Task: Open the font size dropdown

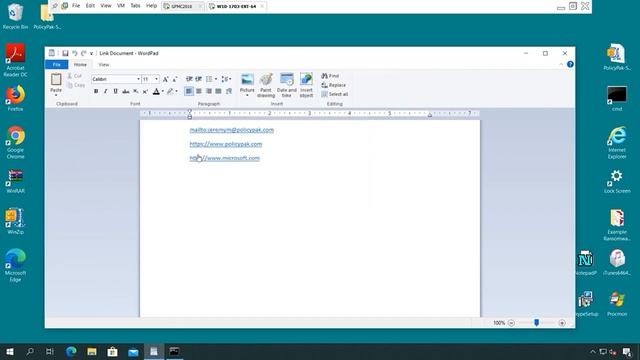Action: (156, 79)
